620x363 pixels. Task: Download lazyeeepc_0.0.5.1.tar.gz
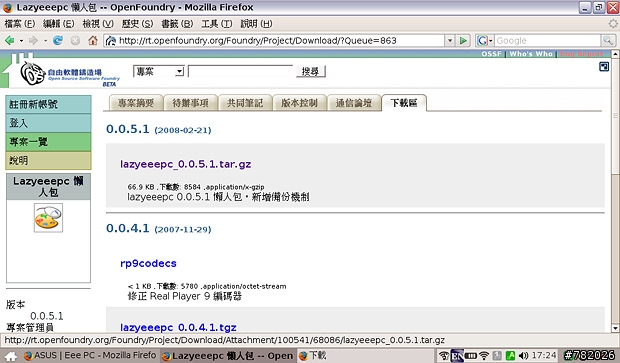click(185, 164)
